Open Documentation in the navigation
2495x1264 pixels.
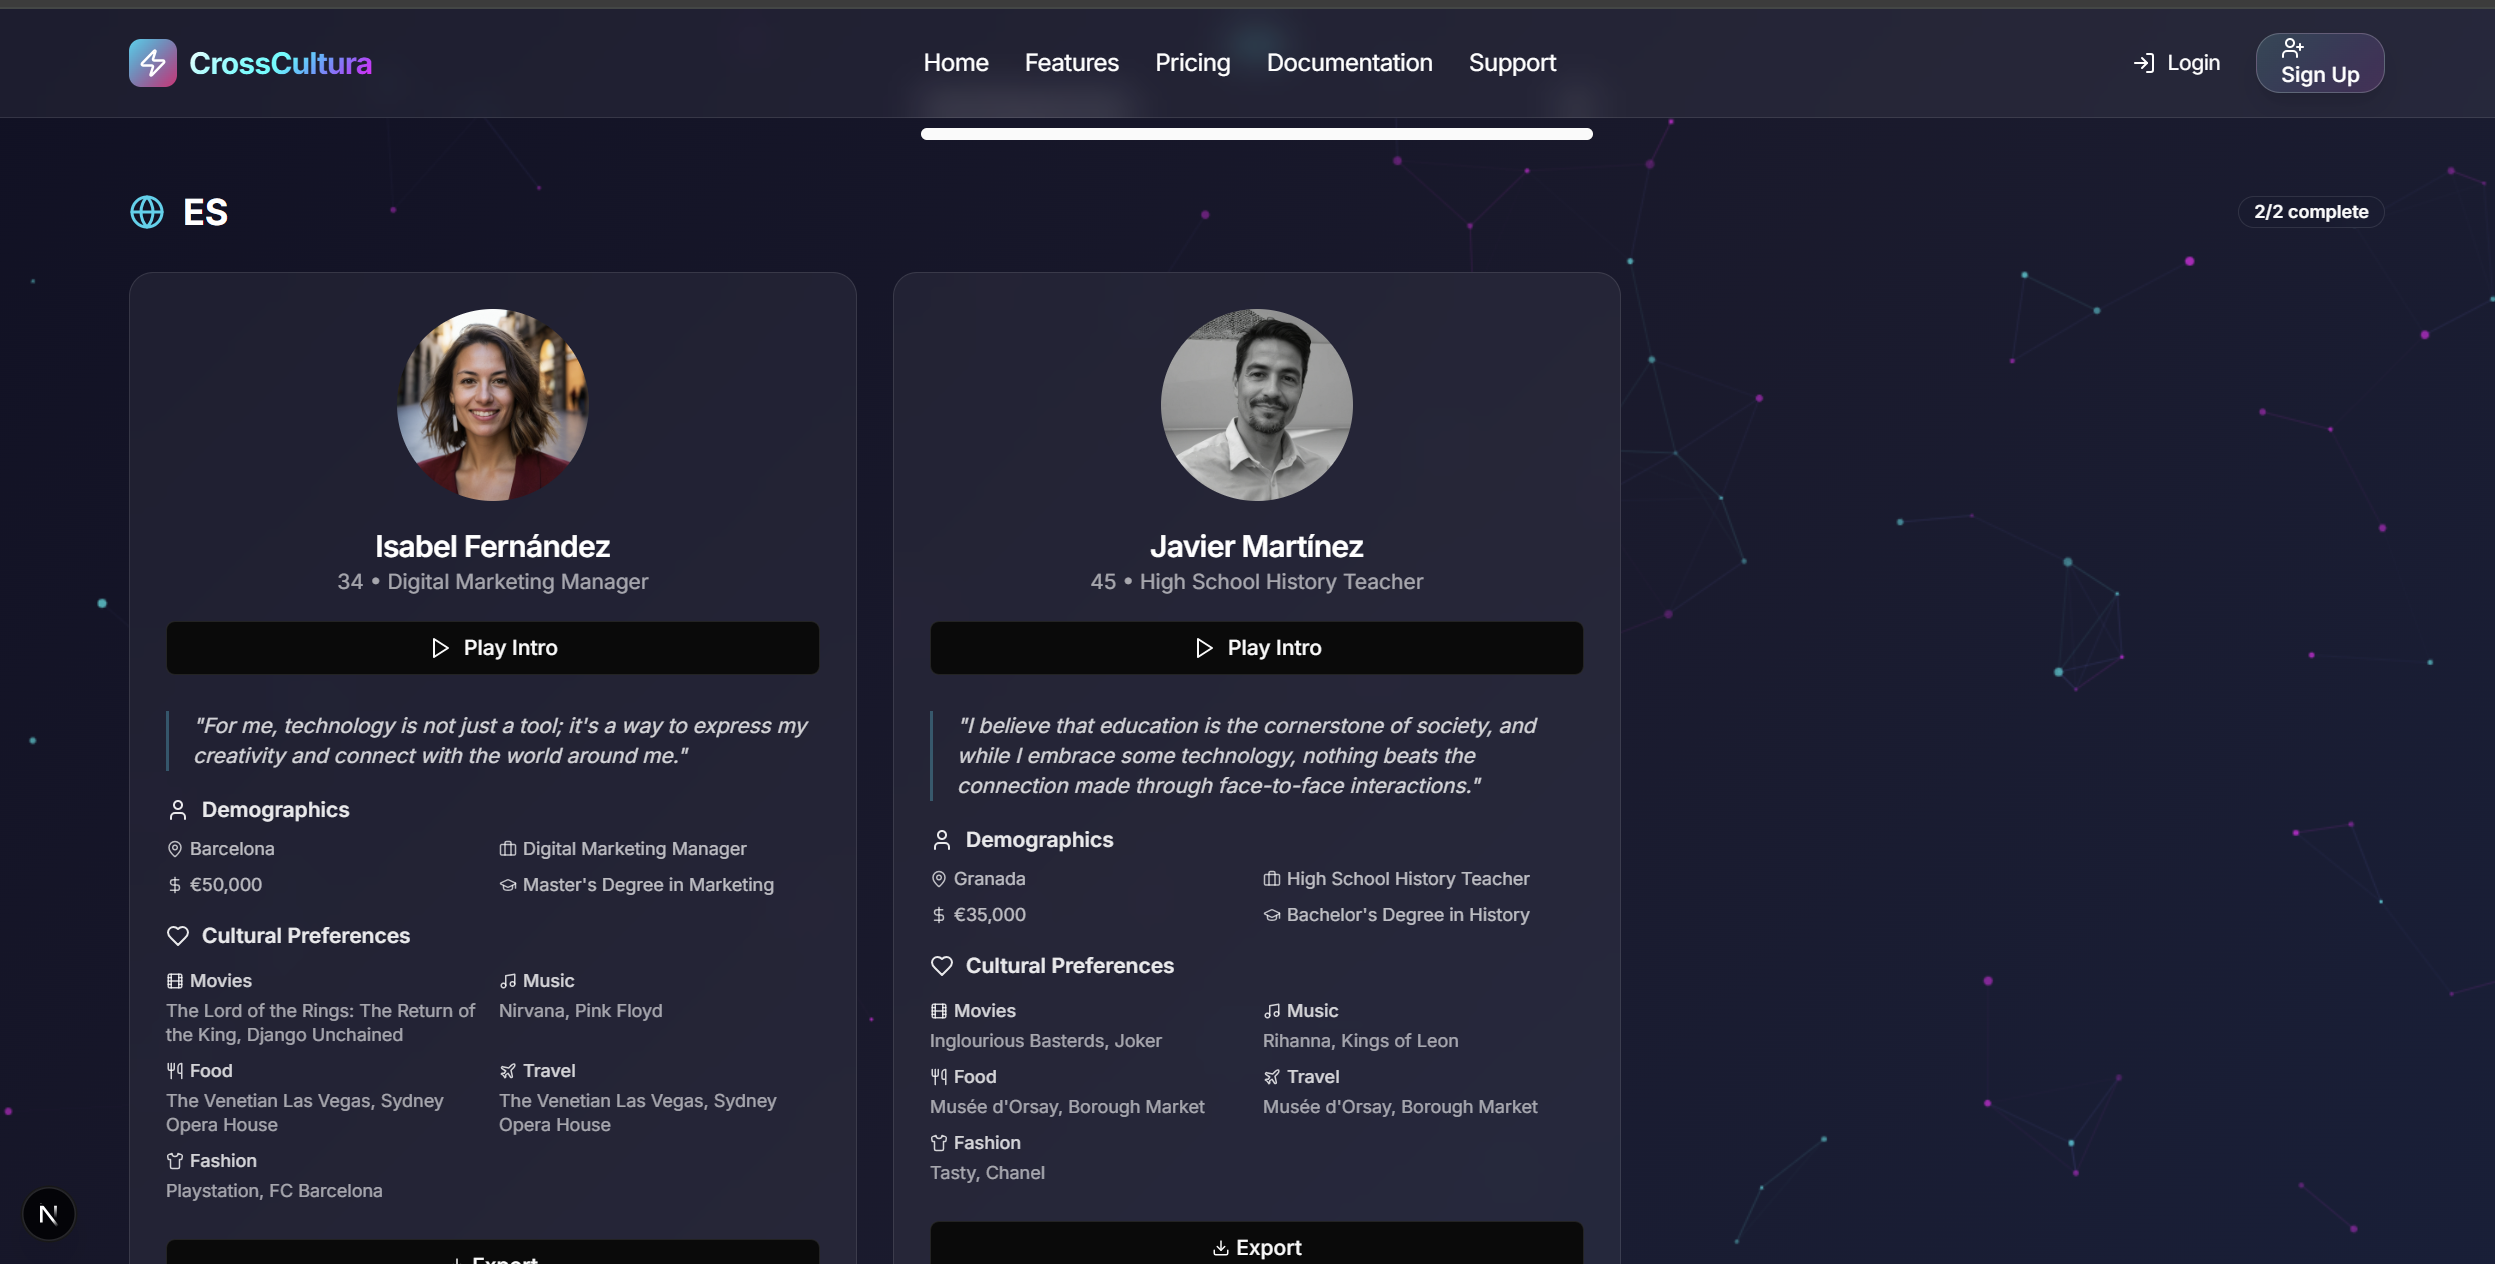(x=1349, y=63)
